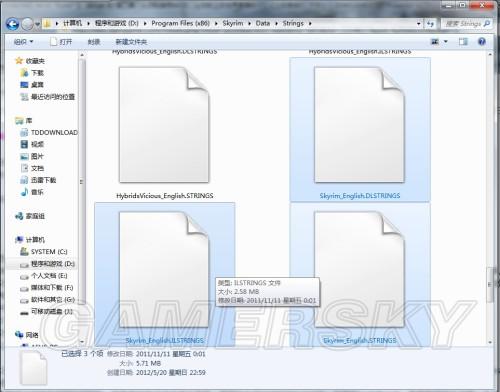Toggle the preview pane icon
The image size is (500, 392).
(x=463, y=42)
